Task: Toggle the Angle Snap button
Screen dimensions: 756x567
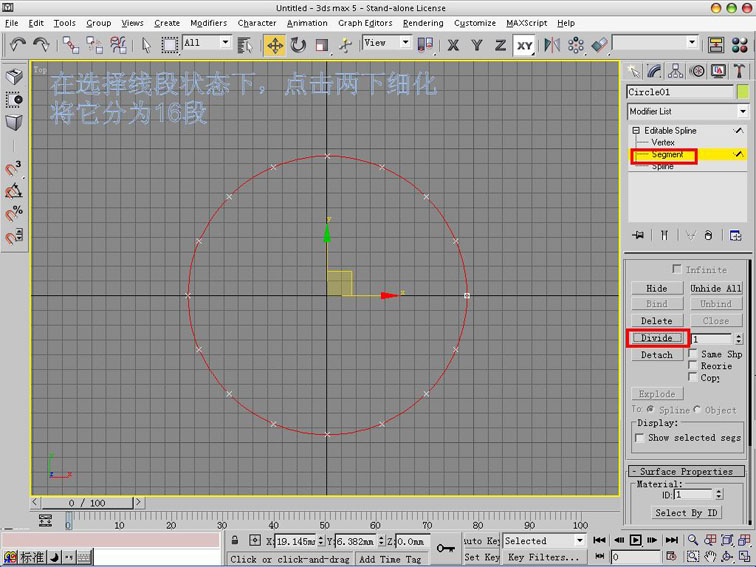Action: 14,191
